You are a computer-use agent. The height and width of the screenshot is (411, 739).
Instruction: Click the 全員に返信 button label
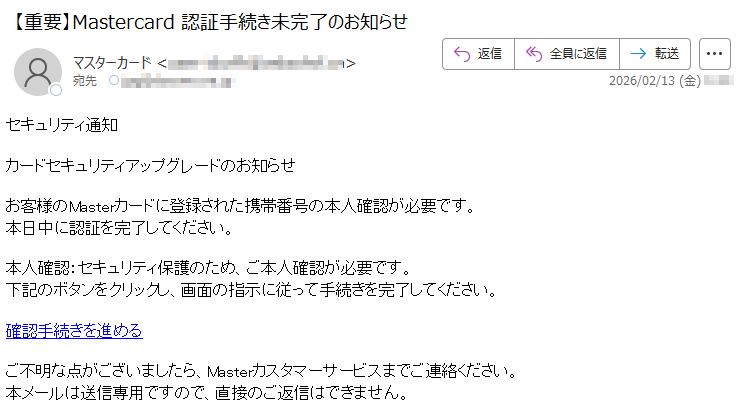pyautogui.click(x=578, y=54)
